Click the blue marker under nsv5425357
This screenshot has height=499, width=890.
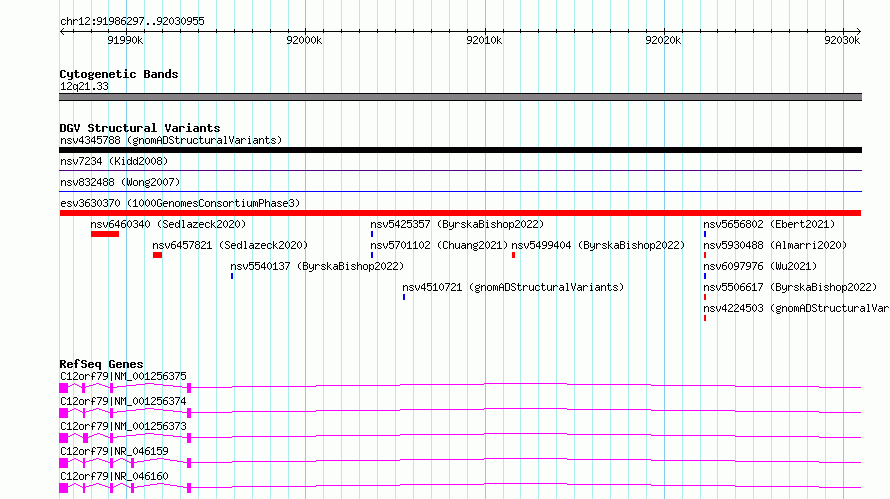(x=372, y=234)
